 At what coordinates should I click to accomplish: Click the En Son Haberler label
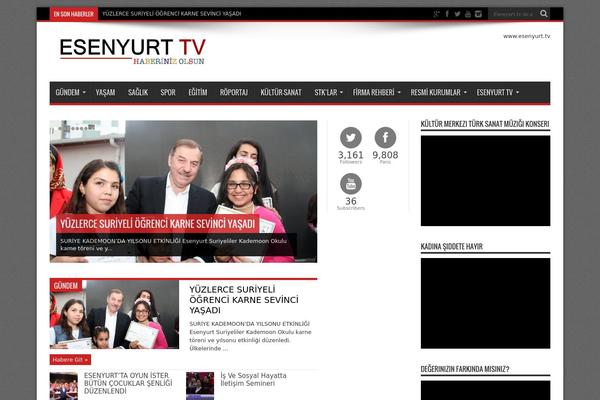(x=73, y=14)
